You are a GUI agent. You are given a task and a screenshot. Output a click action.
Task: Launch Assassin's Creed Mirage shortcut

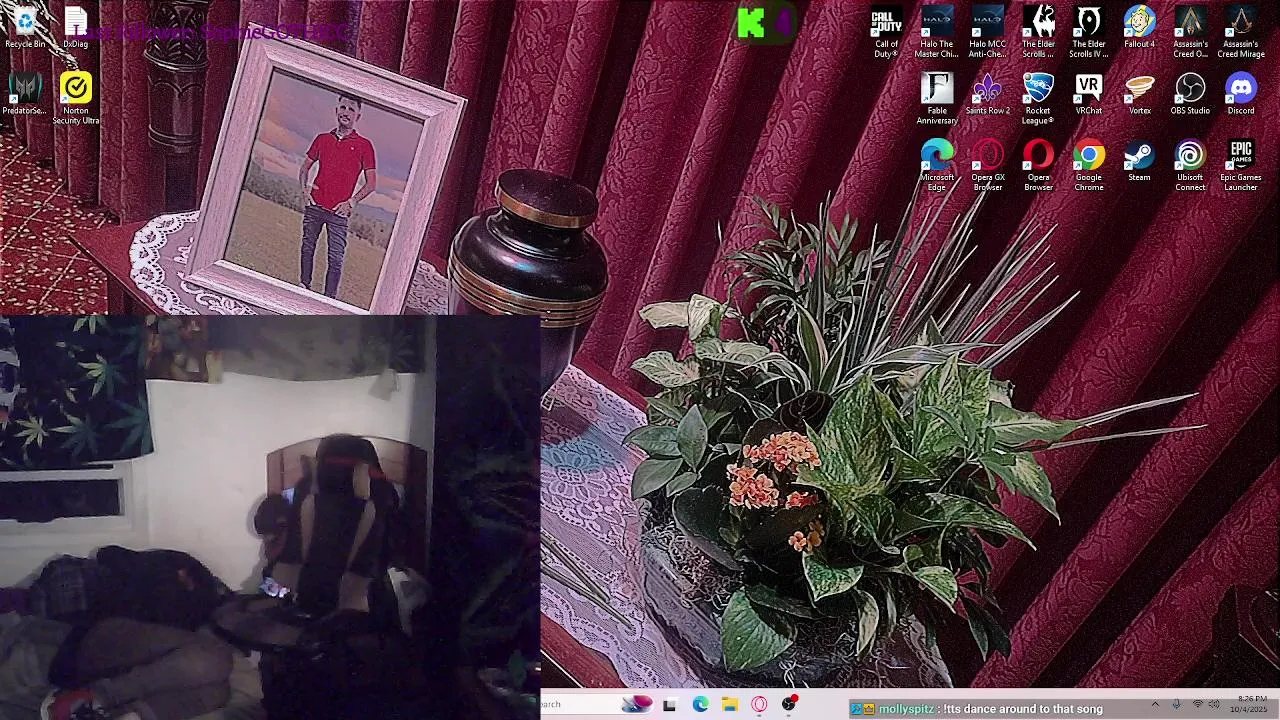point(1241,32)
